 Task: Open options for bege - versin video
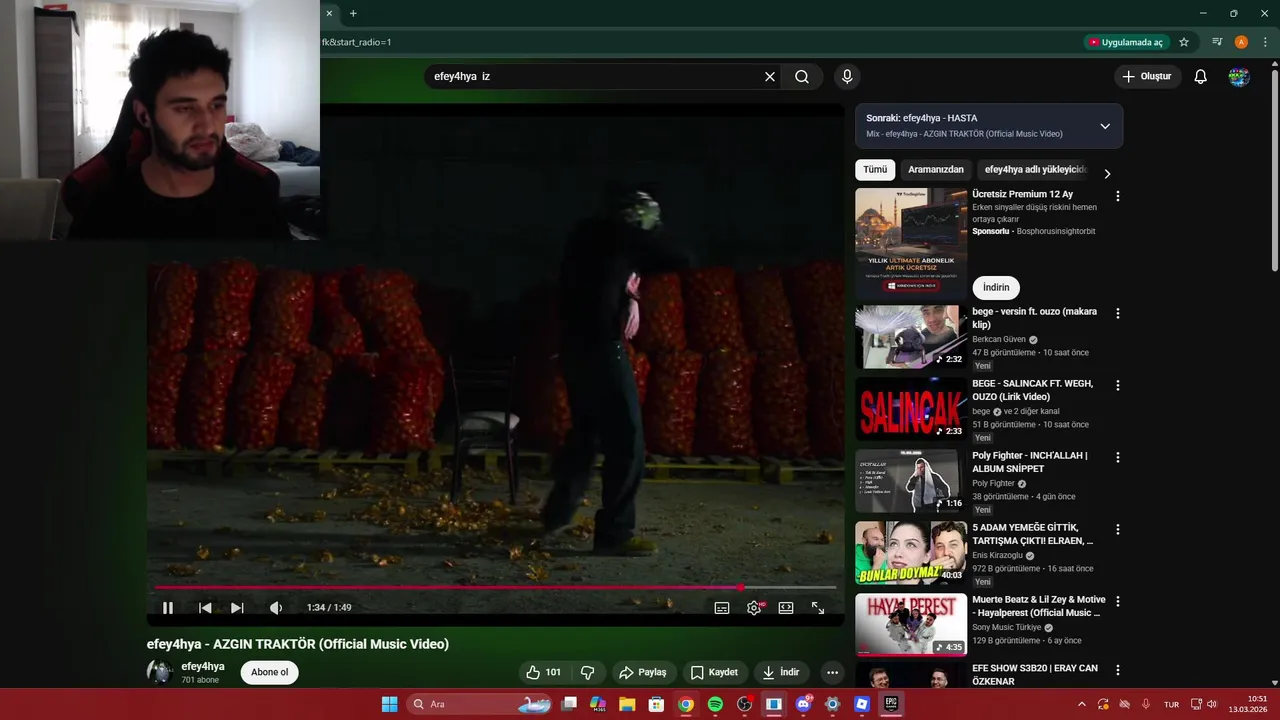[1118, 313]
